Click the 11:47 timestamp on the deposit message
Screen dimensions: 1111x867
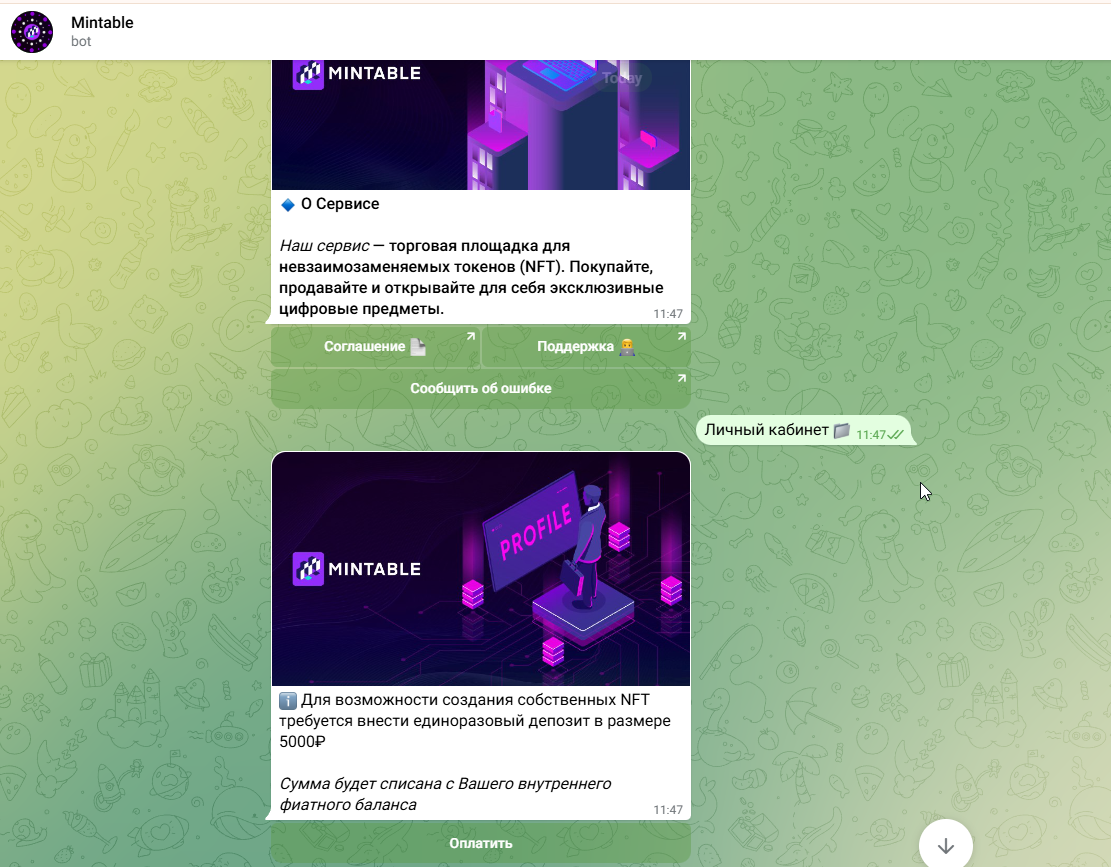click(x=667, y=810)
